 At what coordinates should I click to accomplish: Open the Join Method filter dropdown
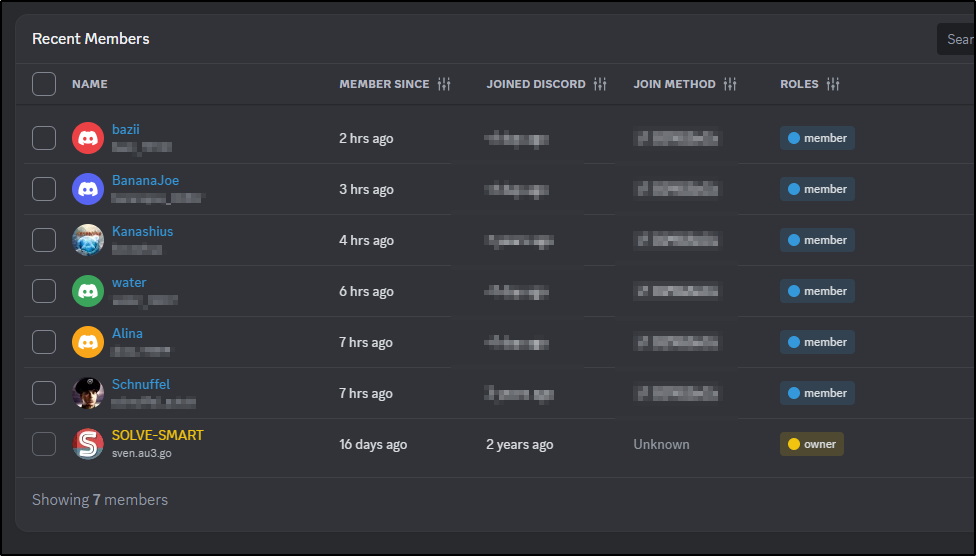click(x=730, y=84)
